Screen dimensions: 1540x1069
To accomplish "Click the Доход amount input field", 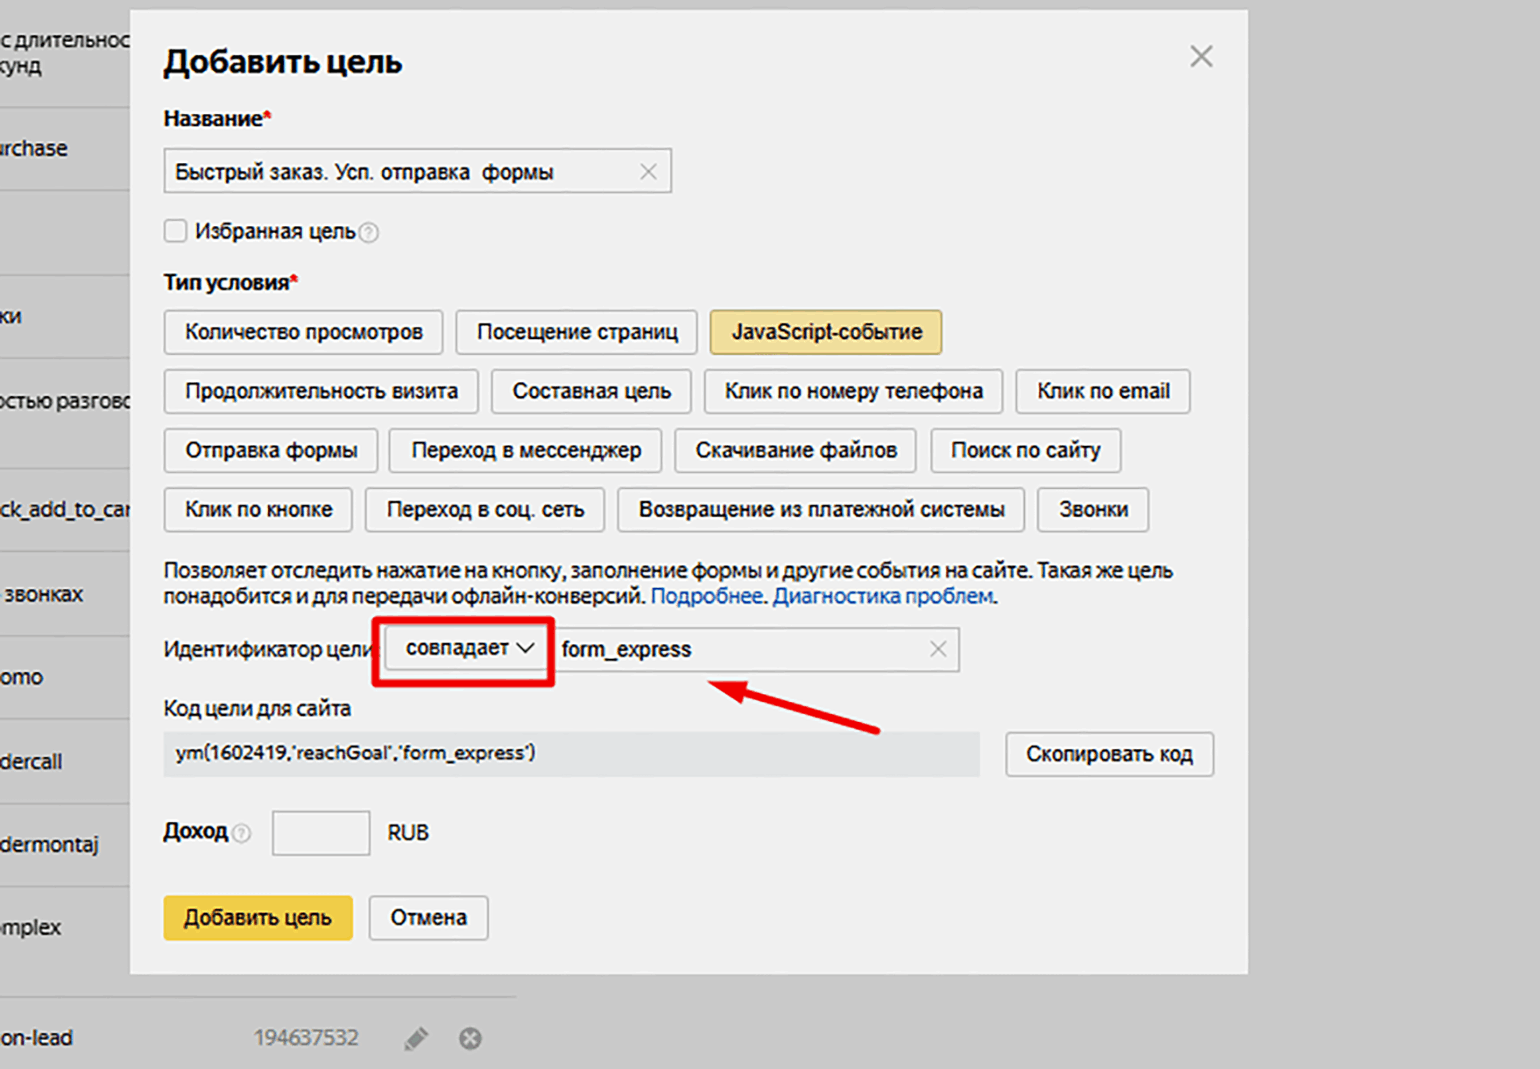I will [321, 833].
